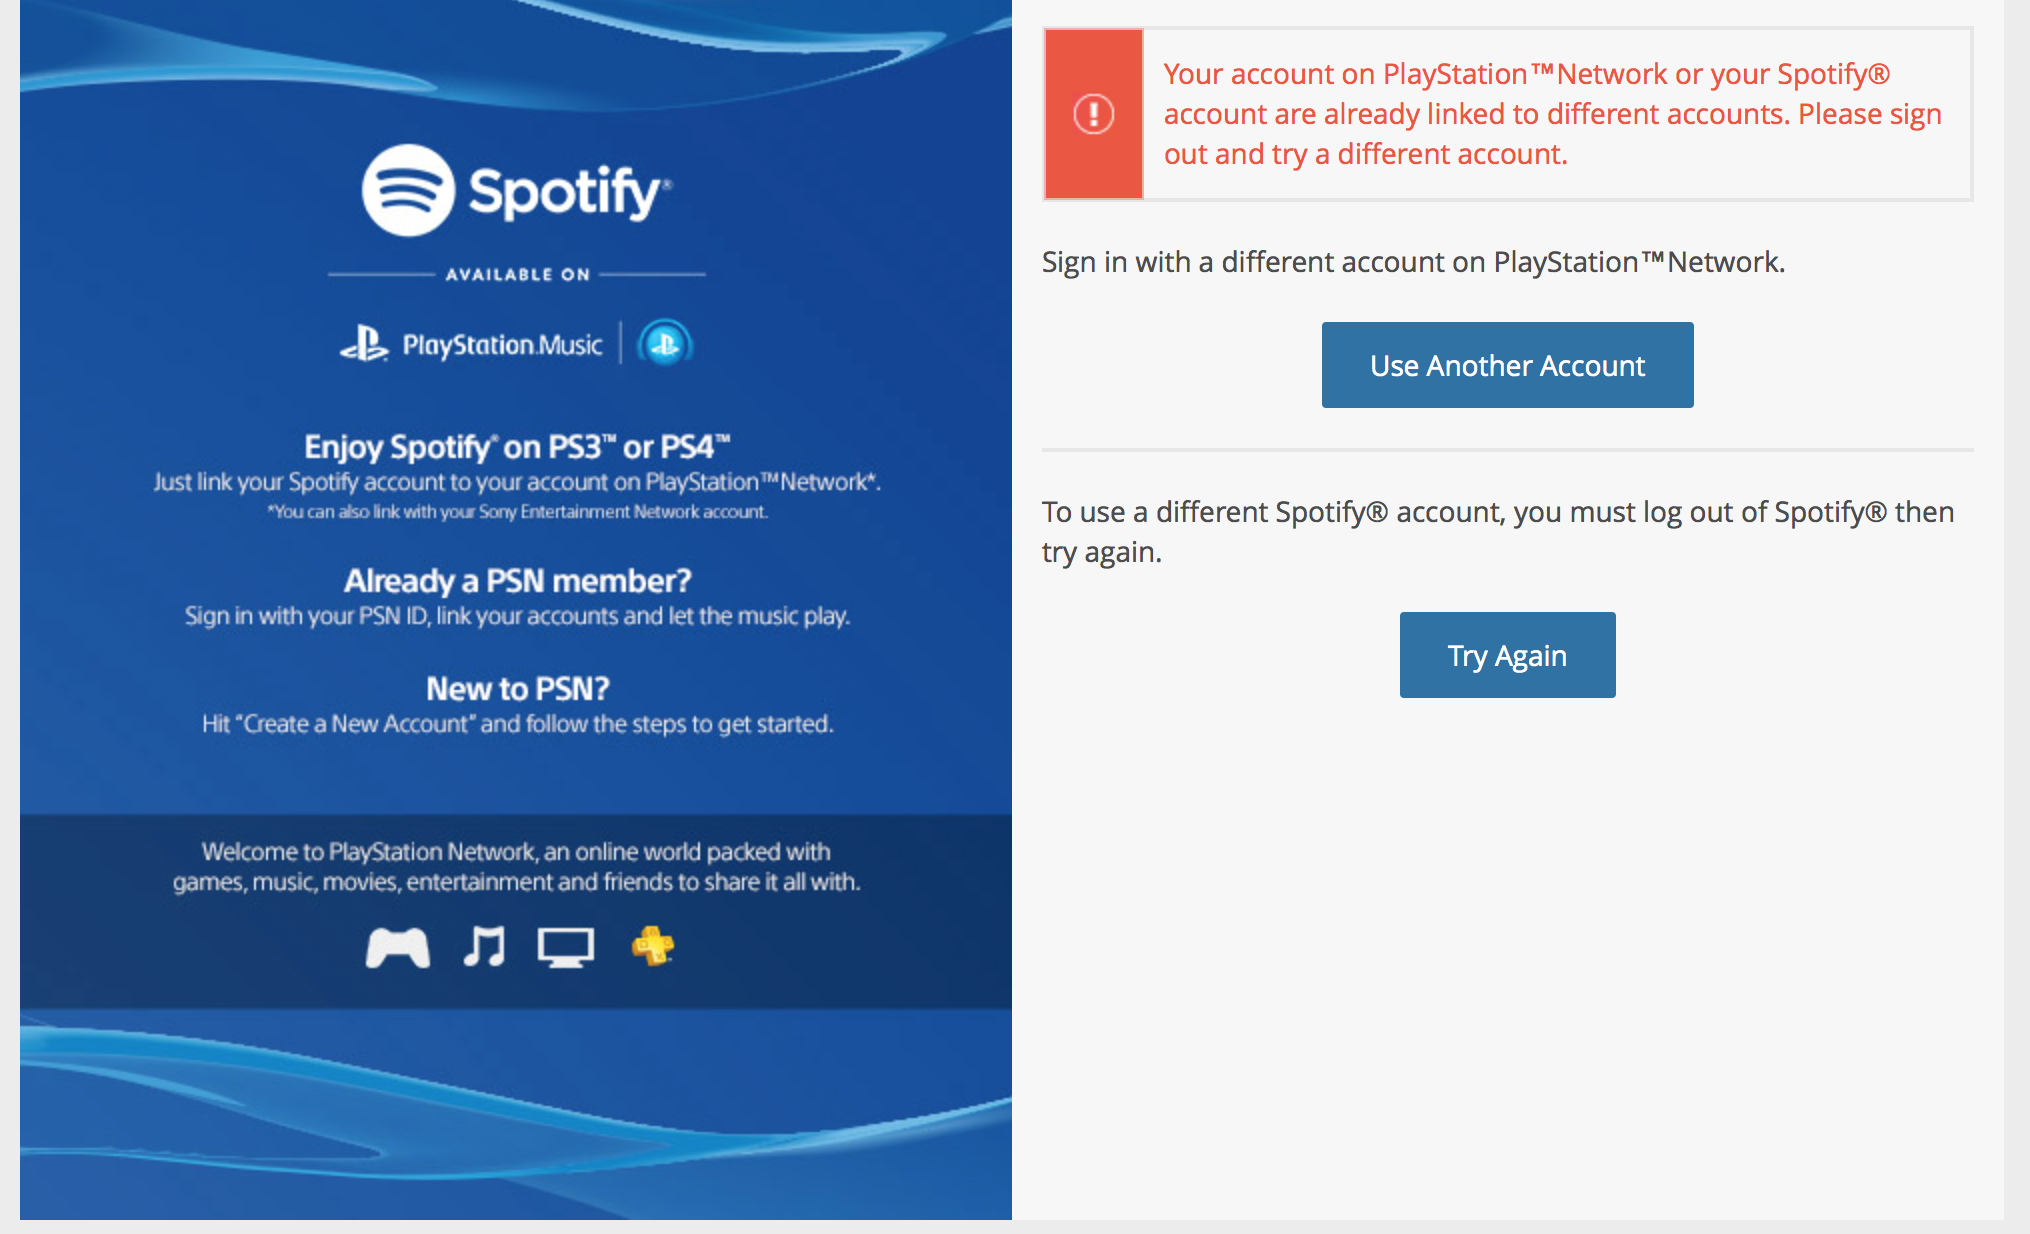Click the Welcome to PlayStation Network text
The height and width of the screenshot is (1234, 2030).
[x=516, y=866]
